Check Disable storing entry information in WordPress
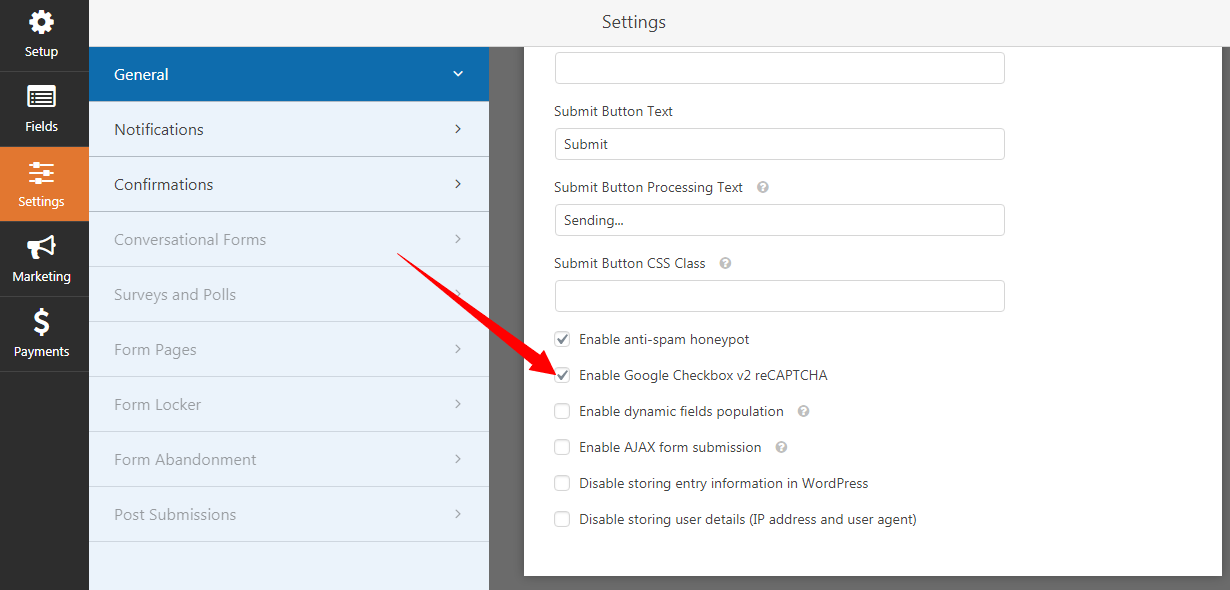The image size is (1230, 590). [x=562, y=483]
